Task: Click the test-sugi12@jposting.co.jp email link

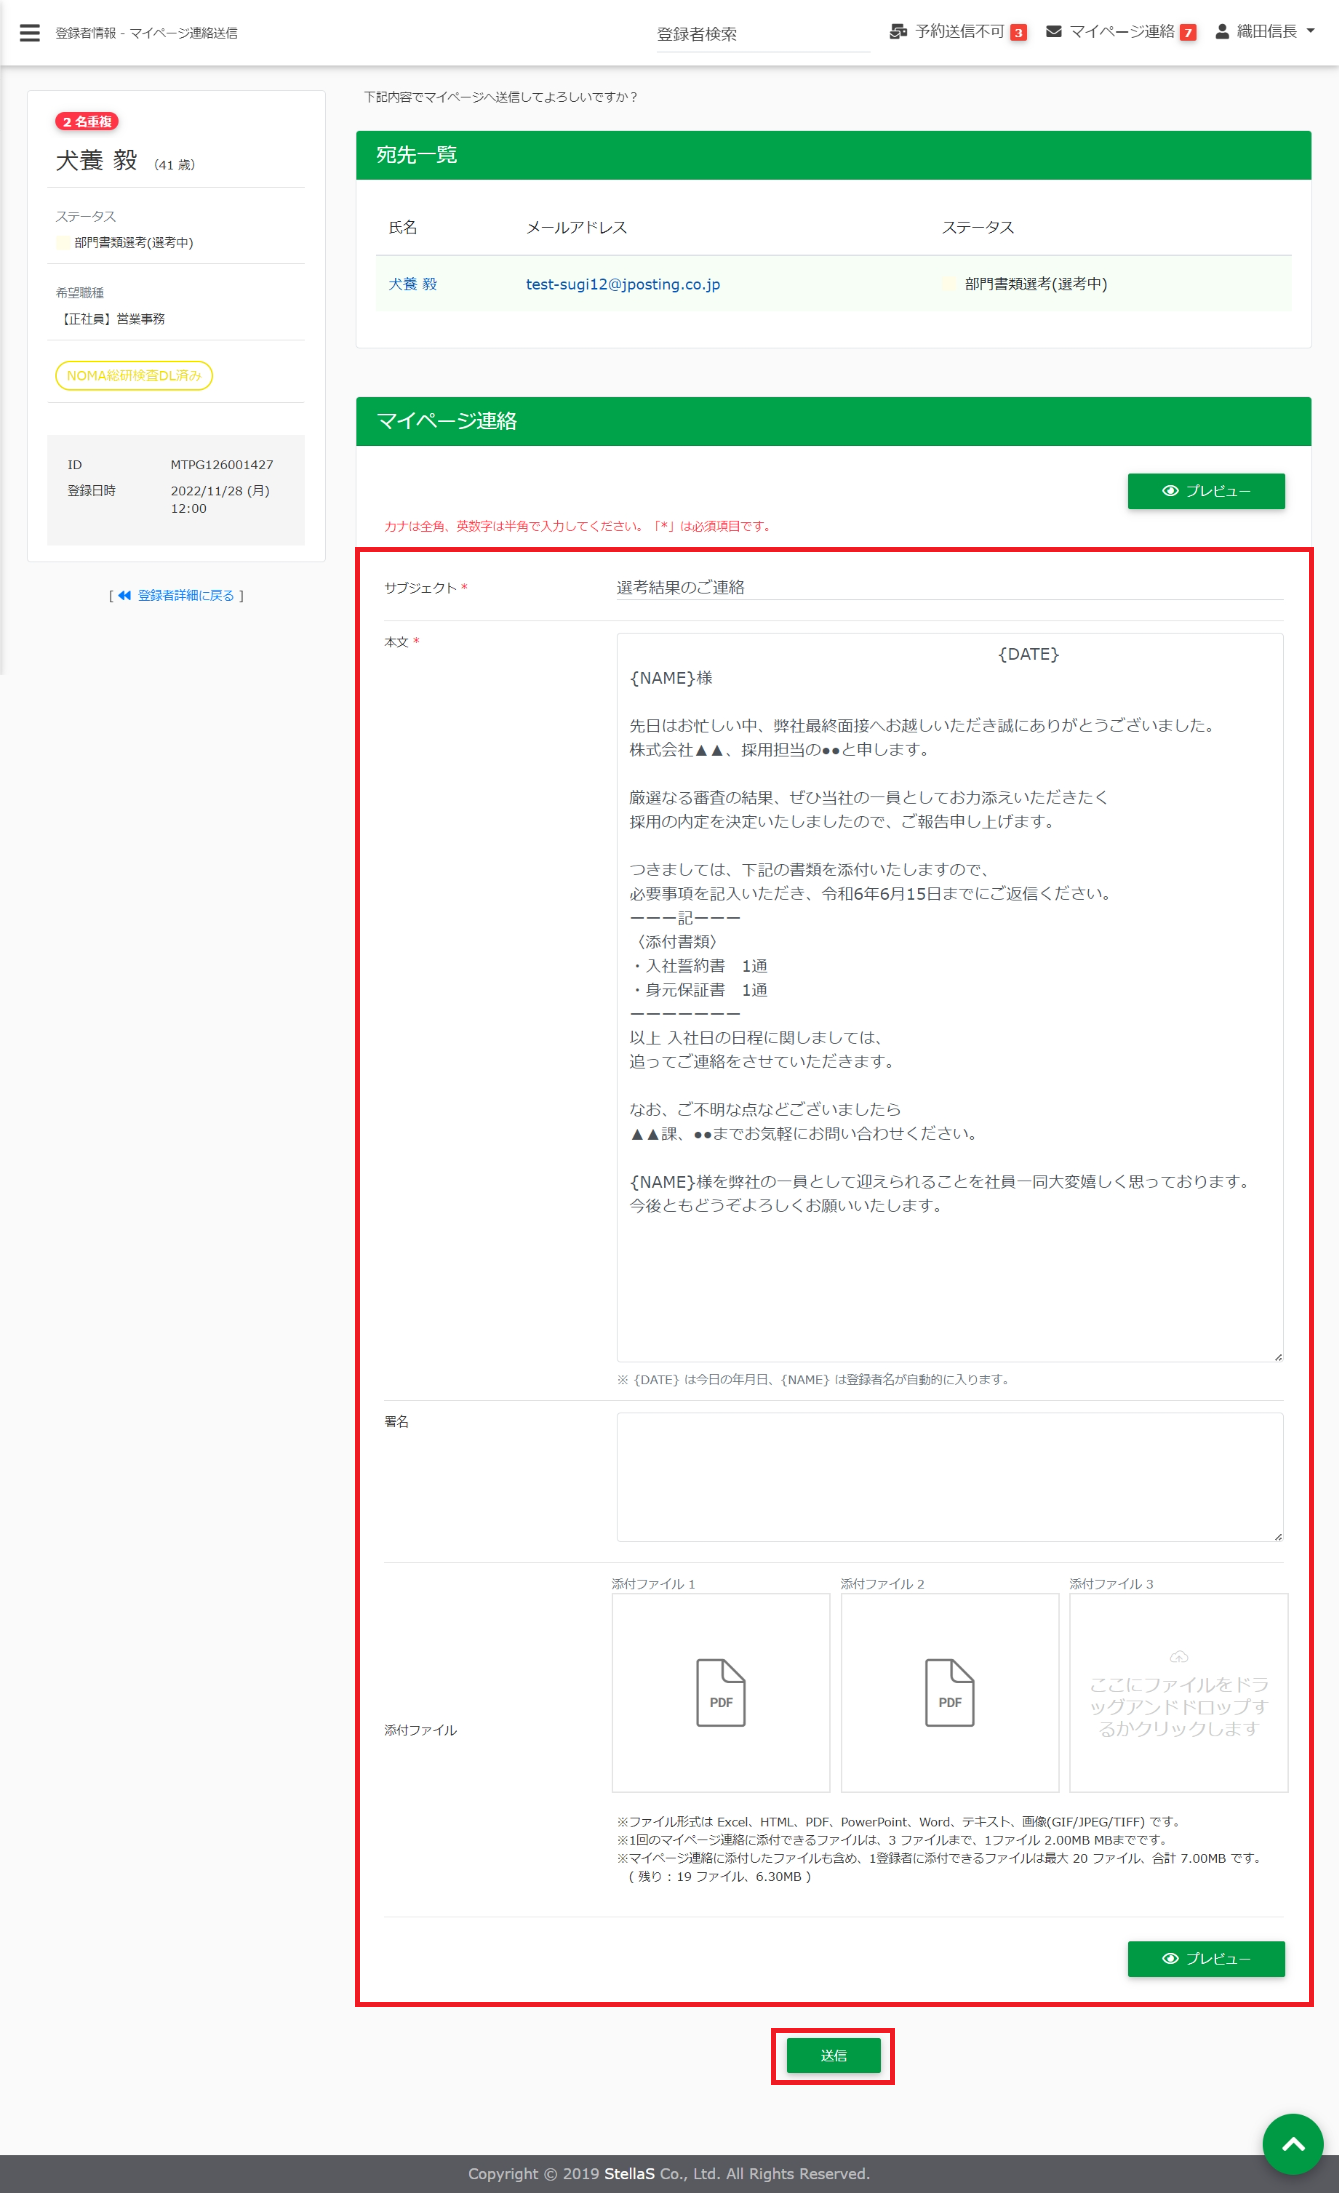Action: pyautogui.click(x=622, y=284)
